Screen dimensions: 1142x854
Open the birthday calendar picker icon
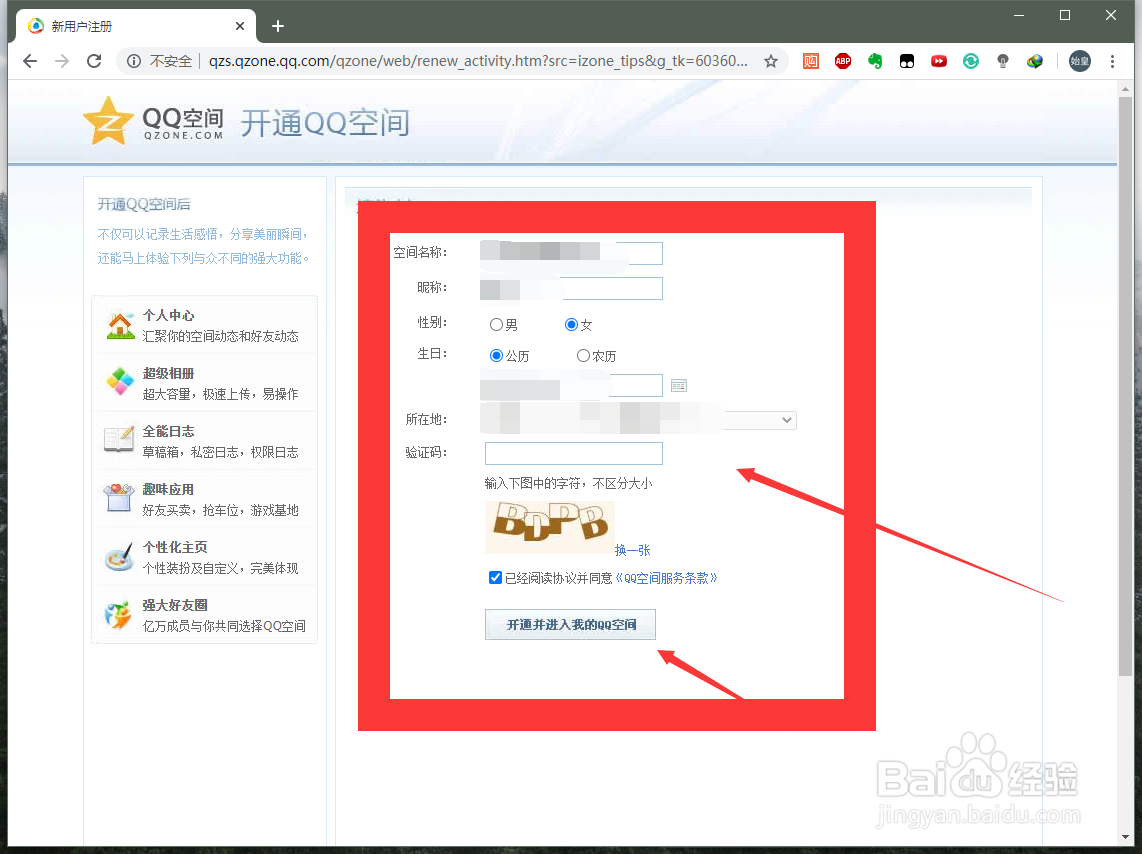[x=679, y=386]
